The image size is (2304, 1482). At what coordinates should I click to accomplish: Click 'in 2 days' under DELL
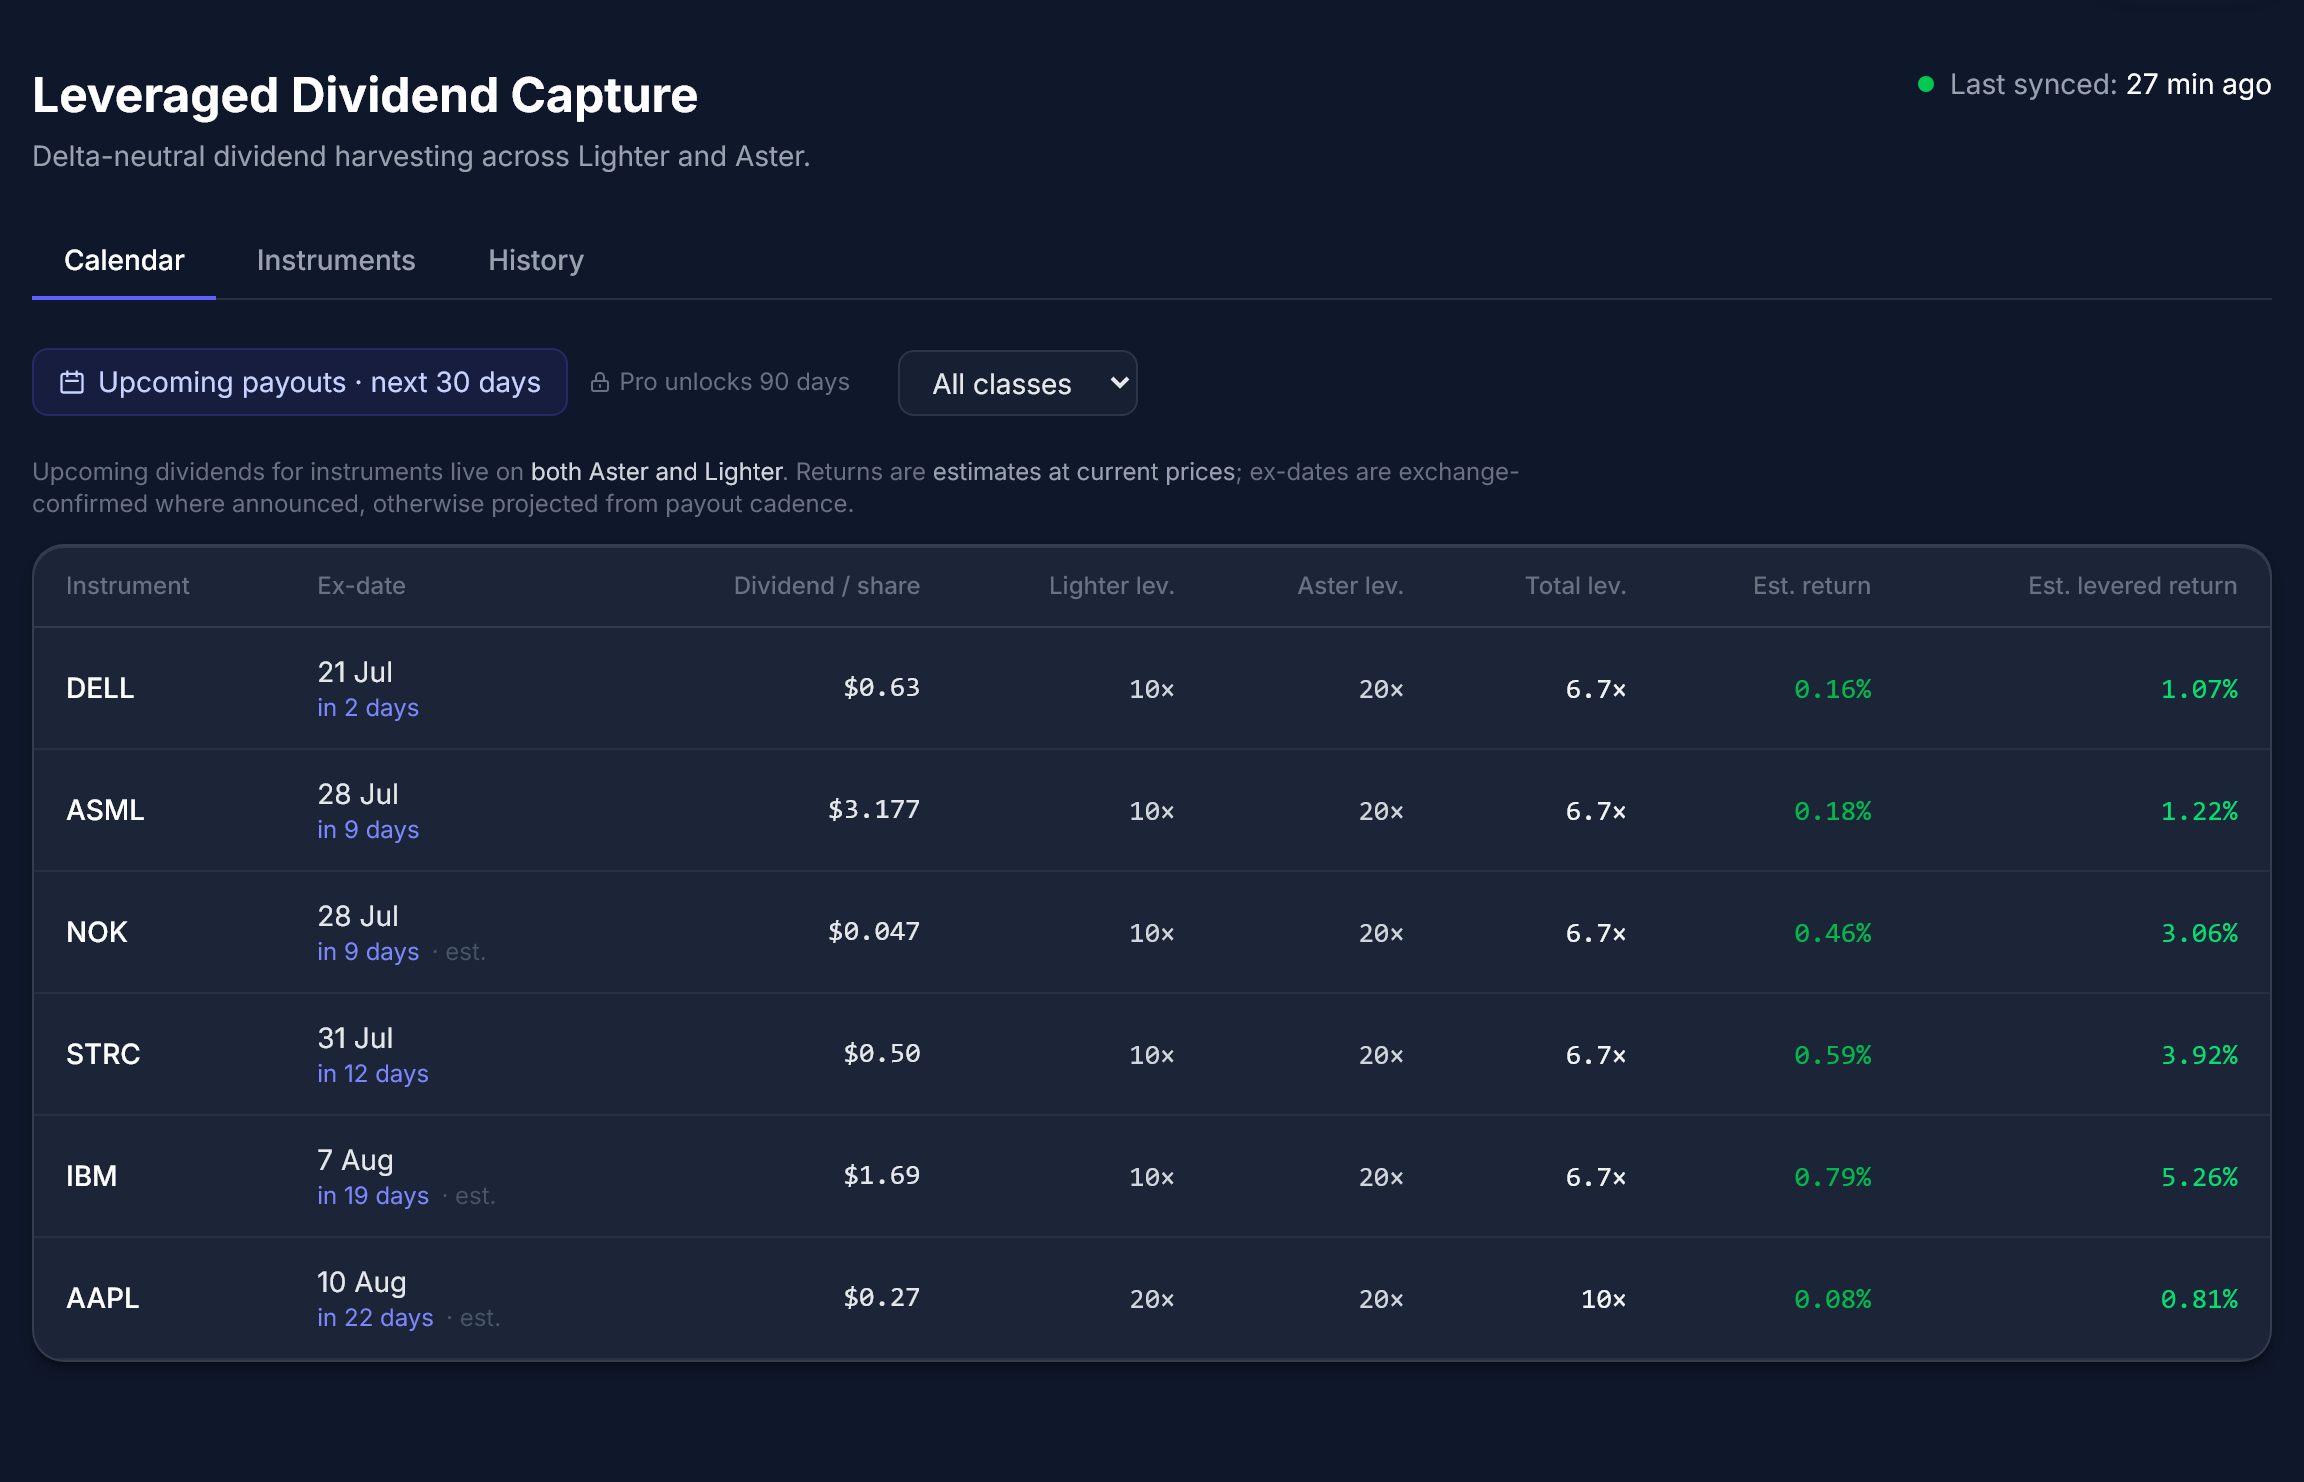368,708
